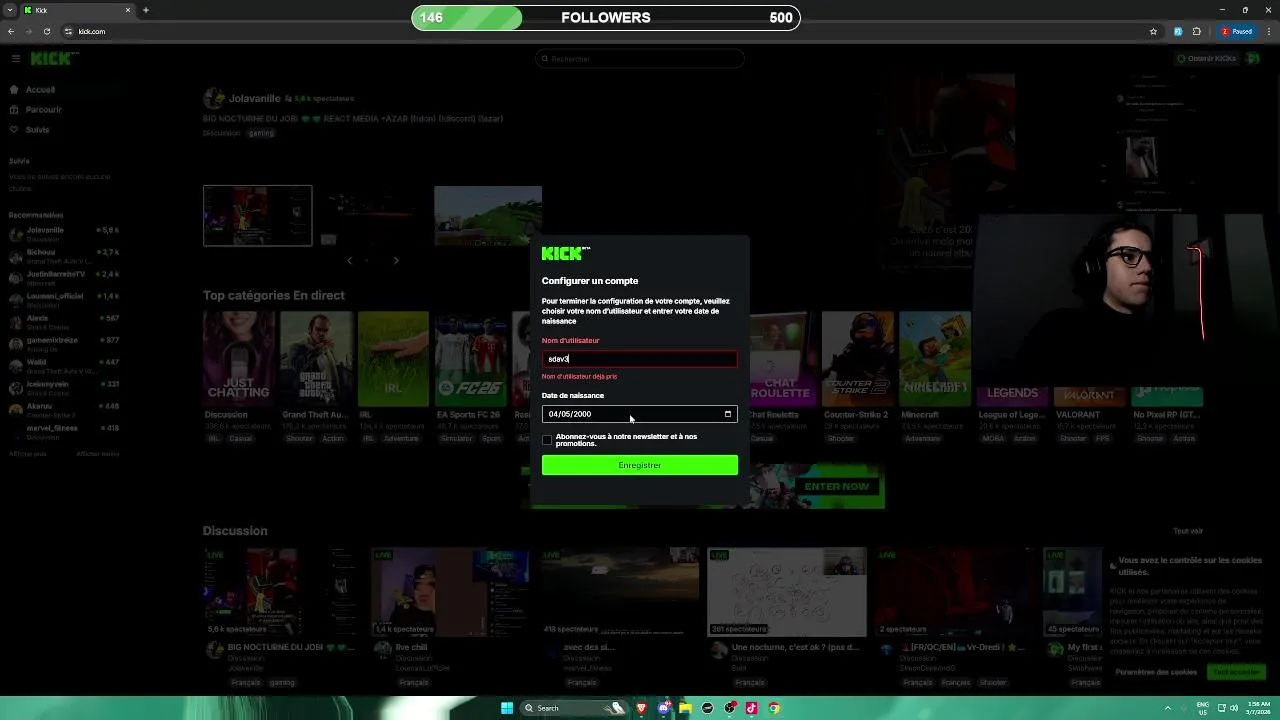1280x720 pixels.
Task: Open Jolavanille channel in recommended list
Action: click(63, 234)
